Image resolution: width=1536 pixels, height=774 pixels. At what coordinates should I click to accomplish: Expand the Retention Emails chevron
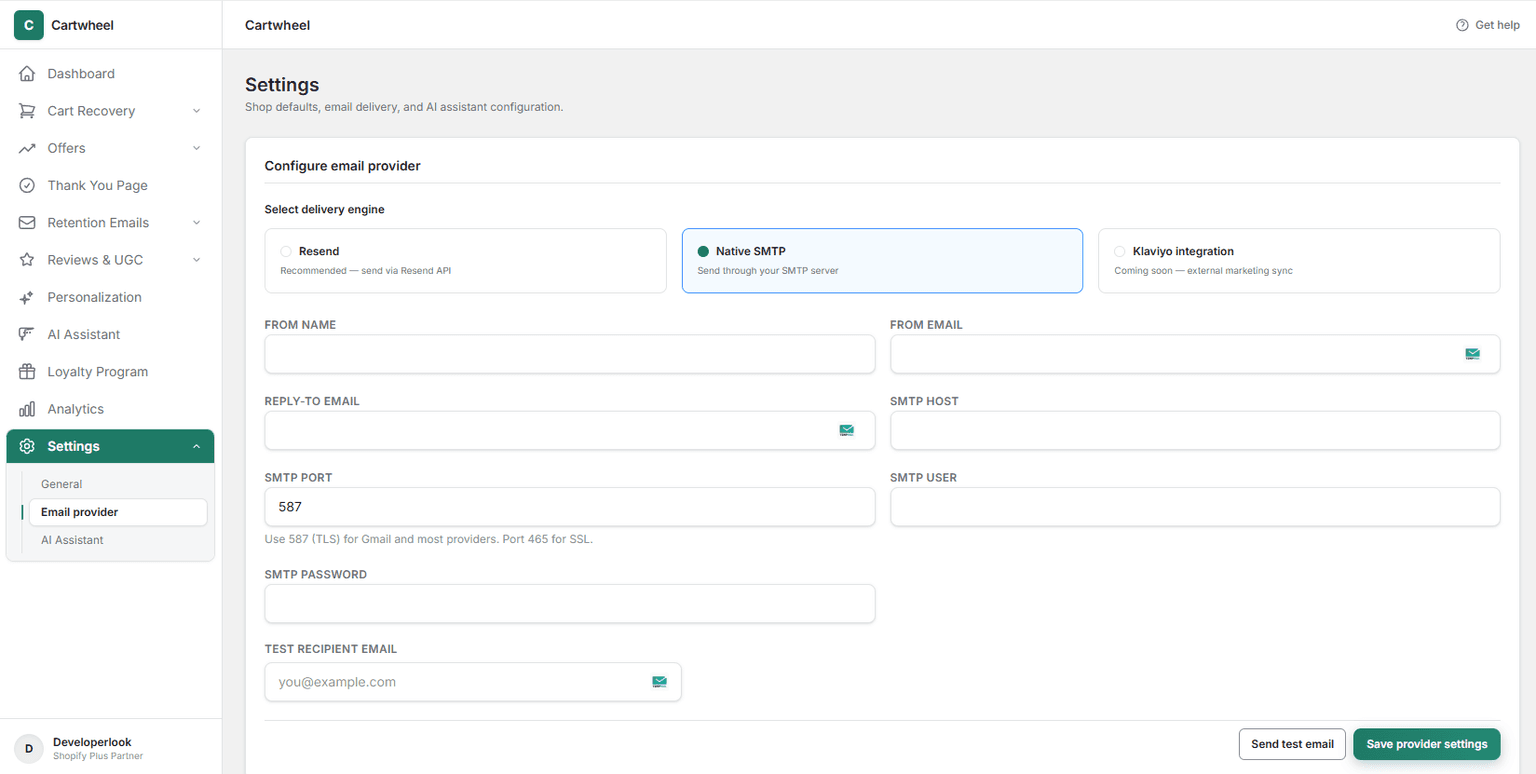(x=196, y=223)
